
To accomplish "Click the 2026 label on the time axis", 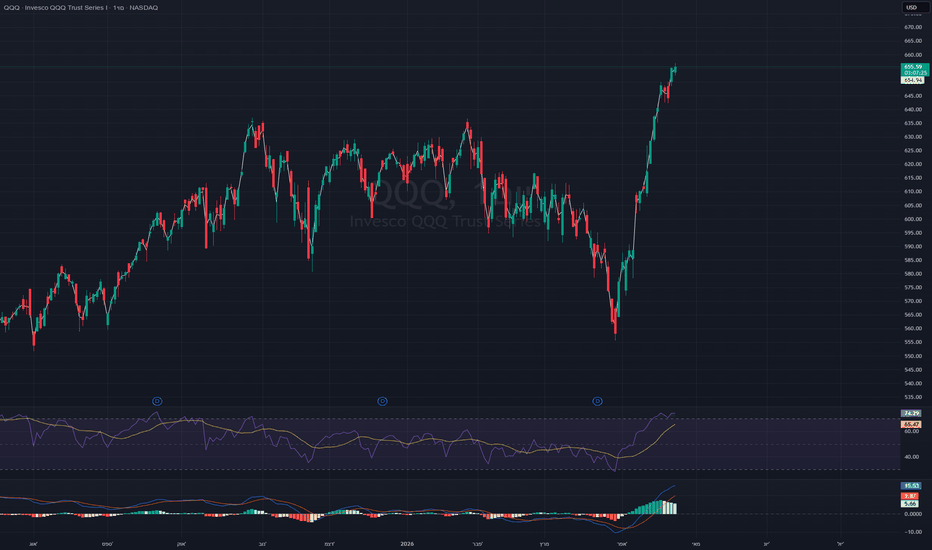I will 407,544.
